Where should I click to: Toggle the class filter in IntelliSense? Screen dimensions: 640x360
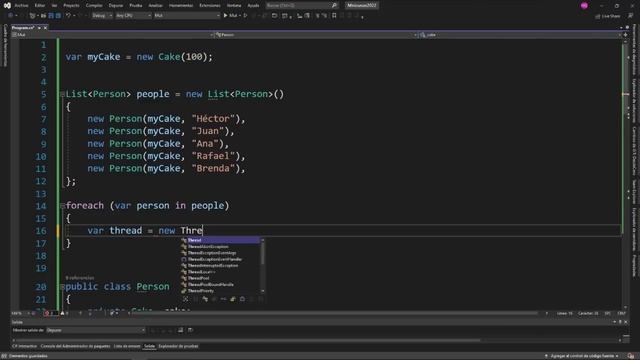point(205,299)
